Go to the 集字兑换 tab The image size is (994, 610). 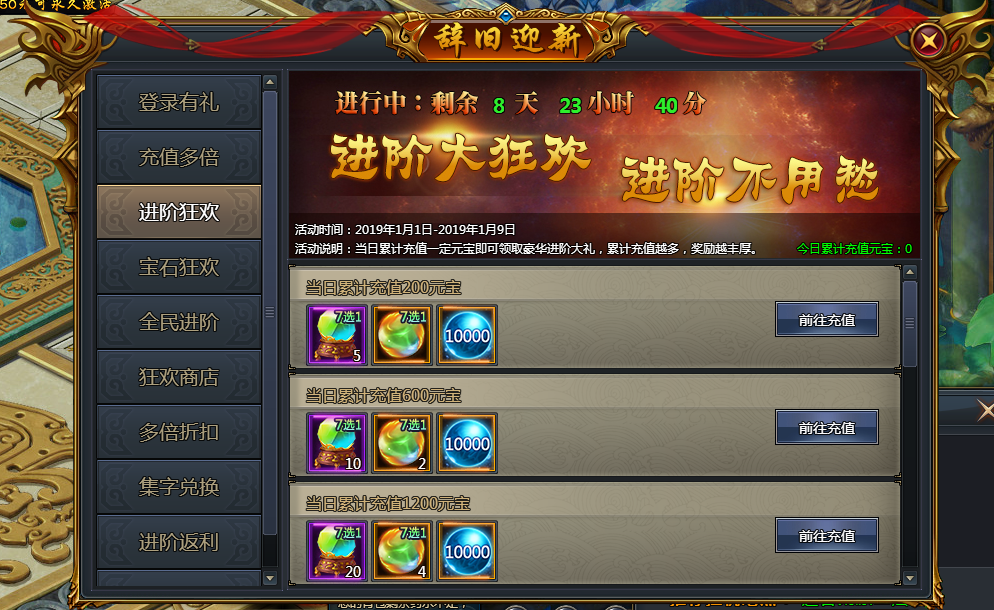pos(179,487)
